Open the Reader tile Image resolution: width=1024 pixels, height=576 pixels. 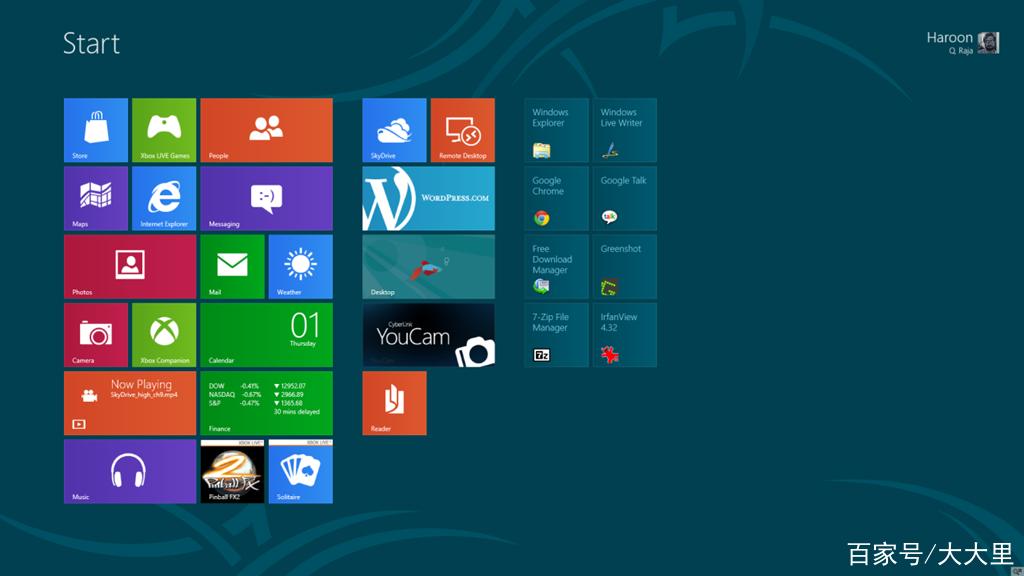click(x=394, y=403)
